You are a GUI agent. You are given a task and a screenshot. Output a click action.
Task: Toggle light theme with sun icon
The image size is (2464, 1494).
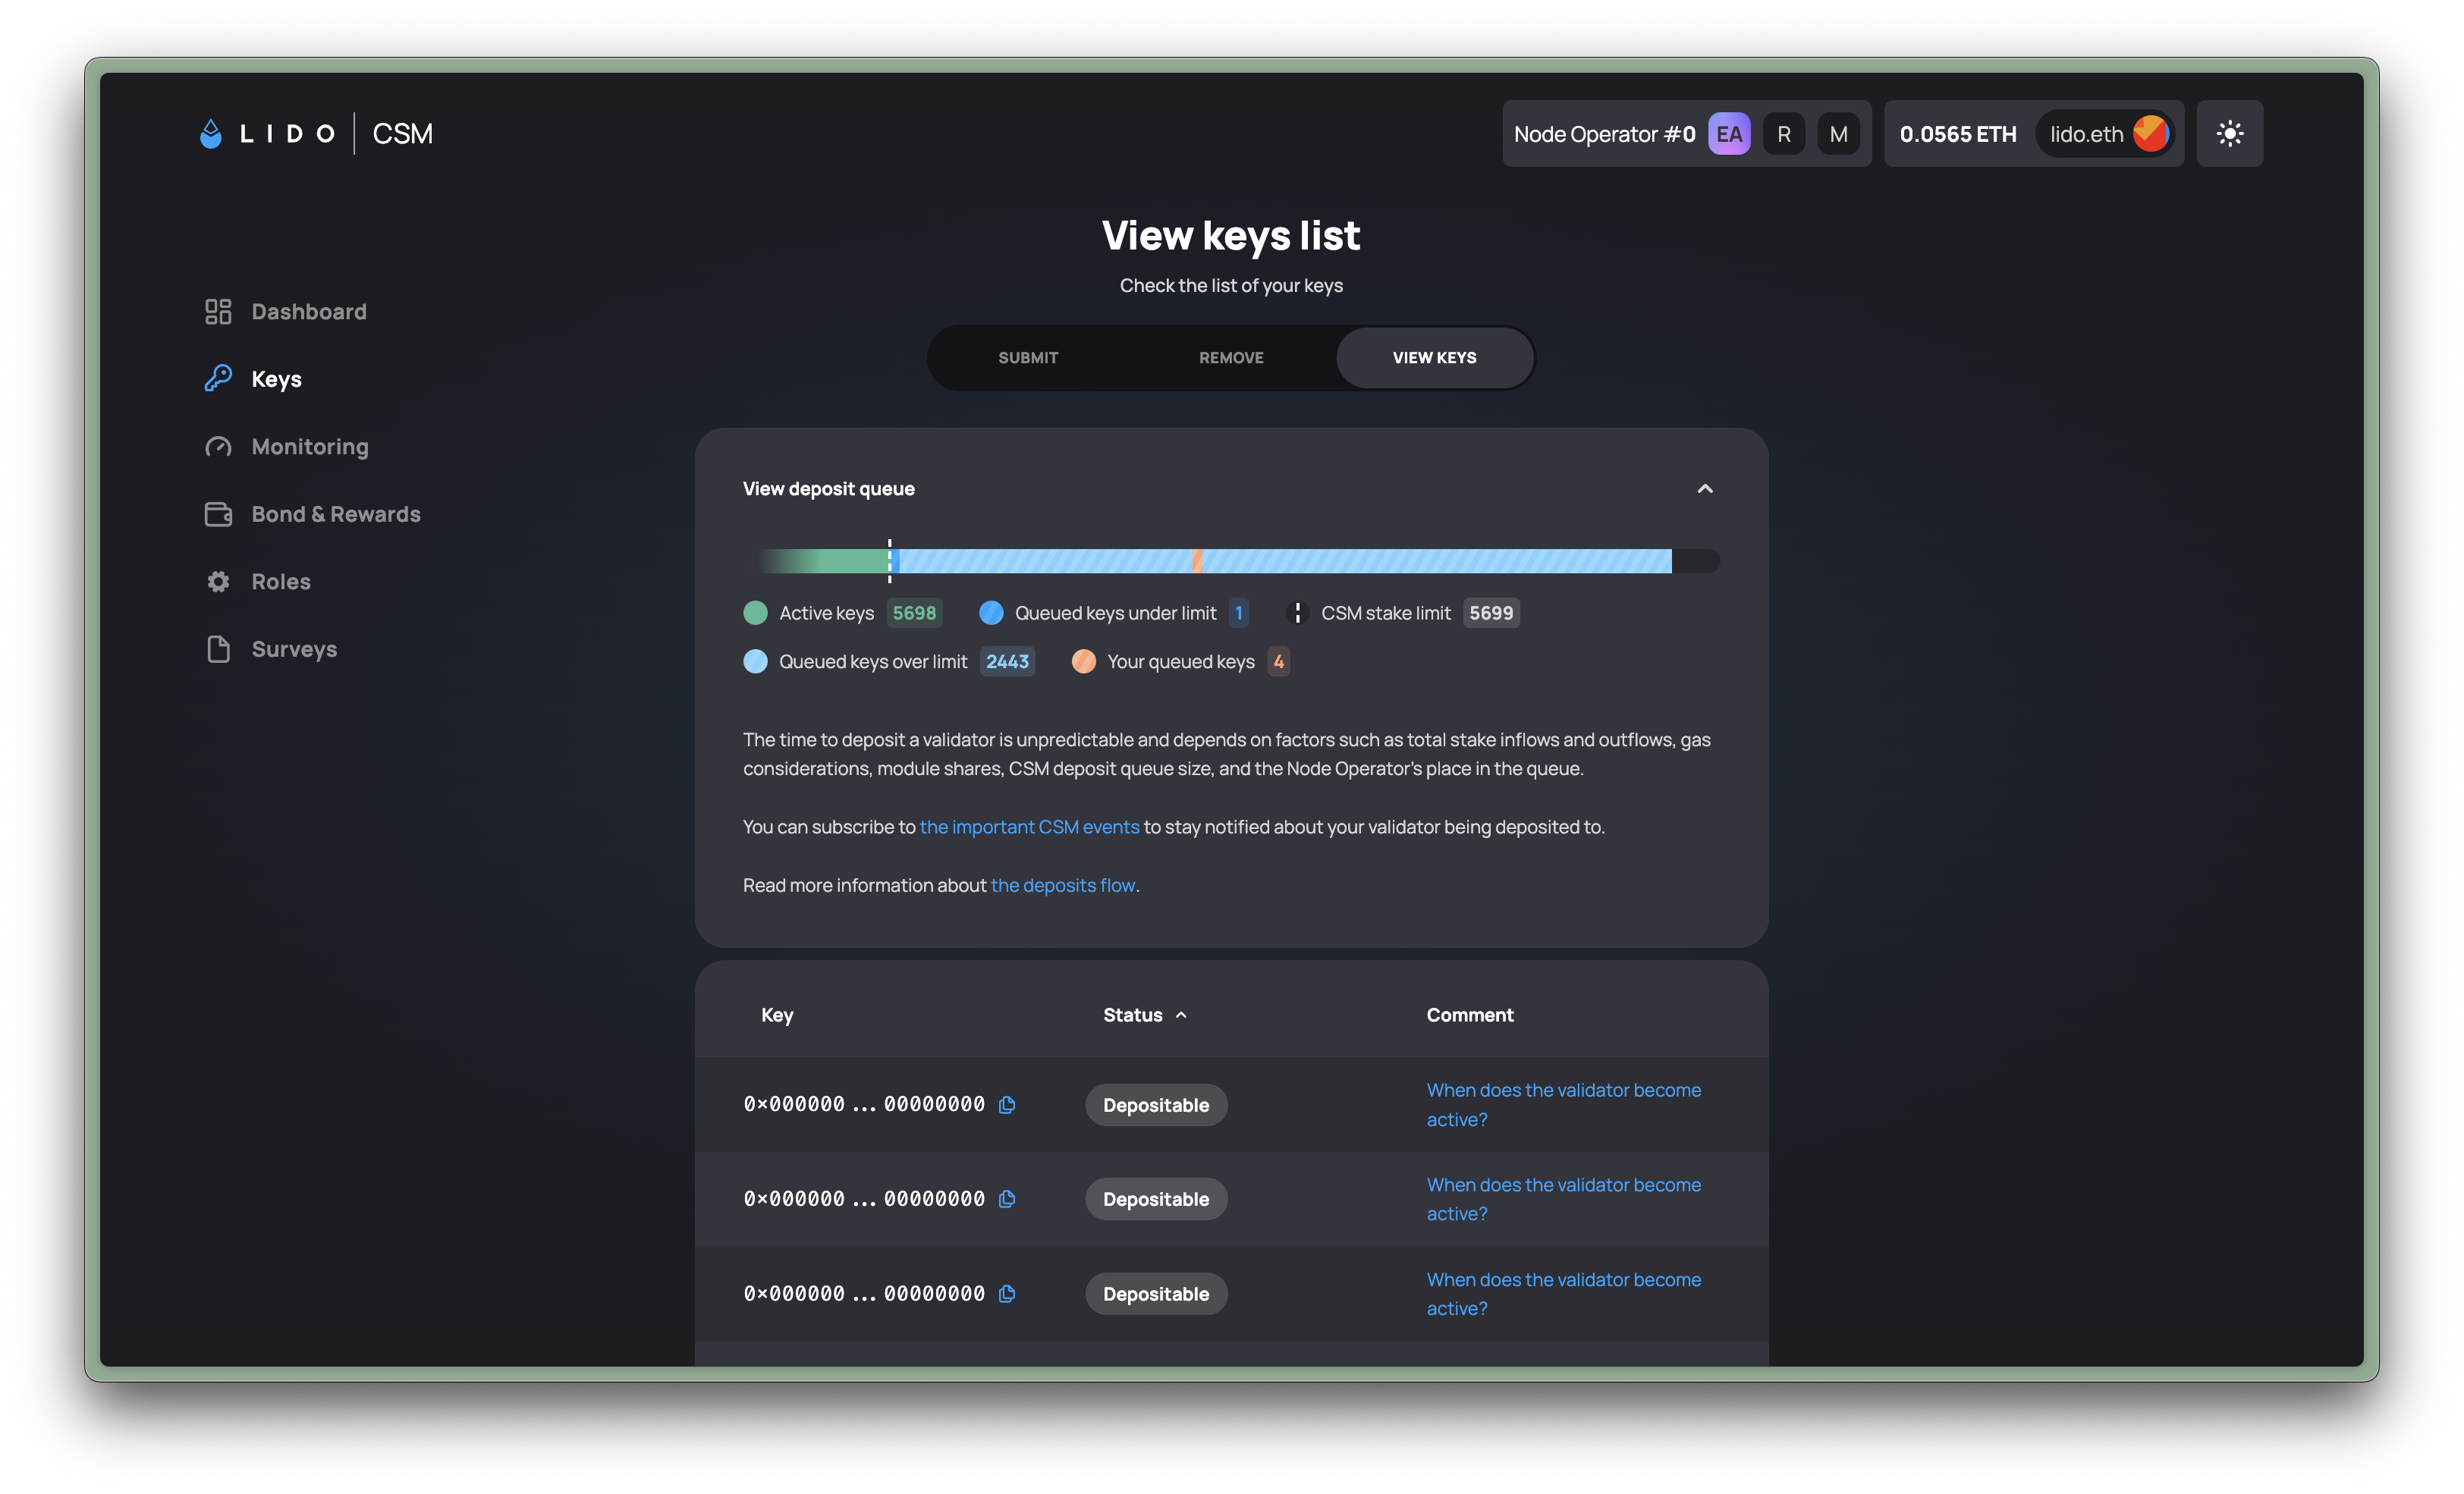(x=2229, y=134)
